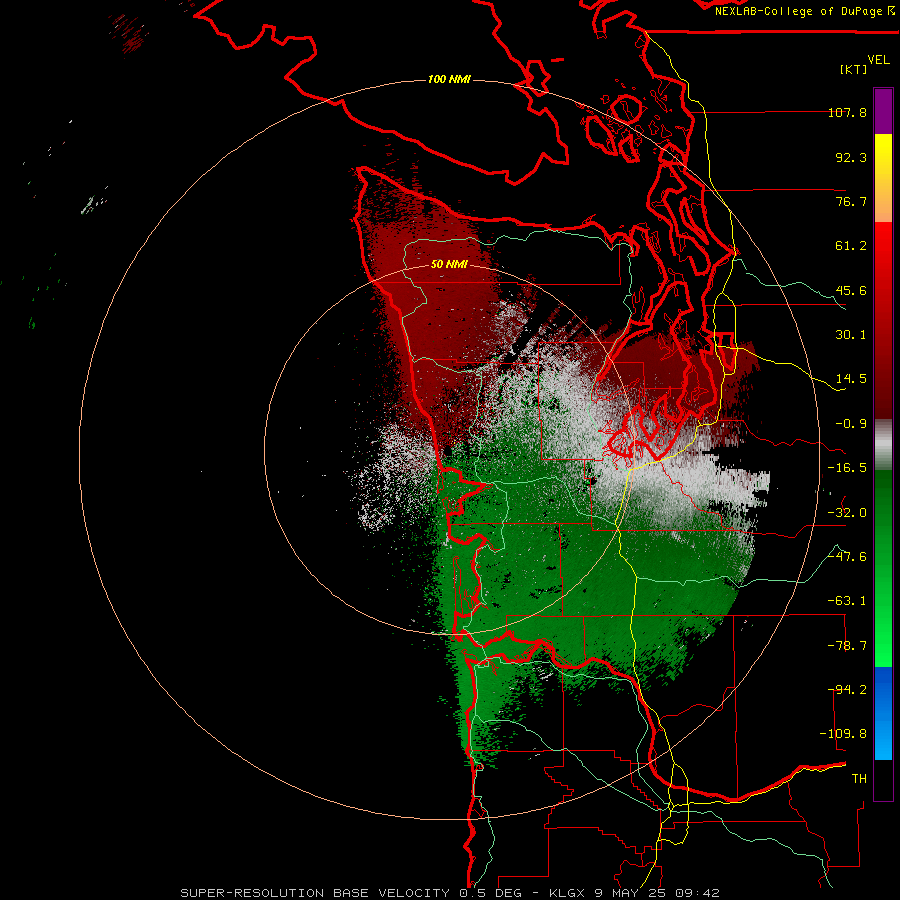
Task: Select the 107.8 legend value
Action: (x=847, y=112)
